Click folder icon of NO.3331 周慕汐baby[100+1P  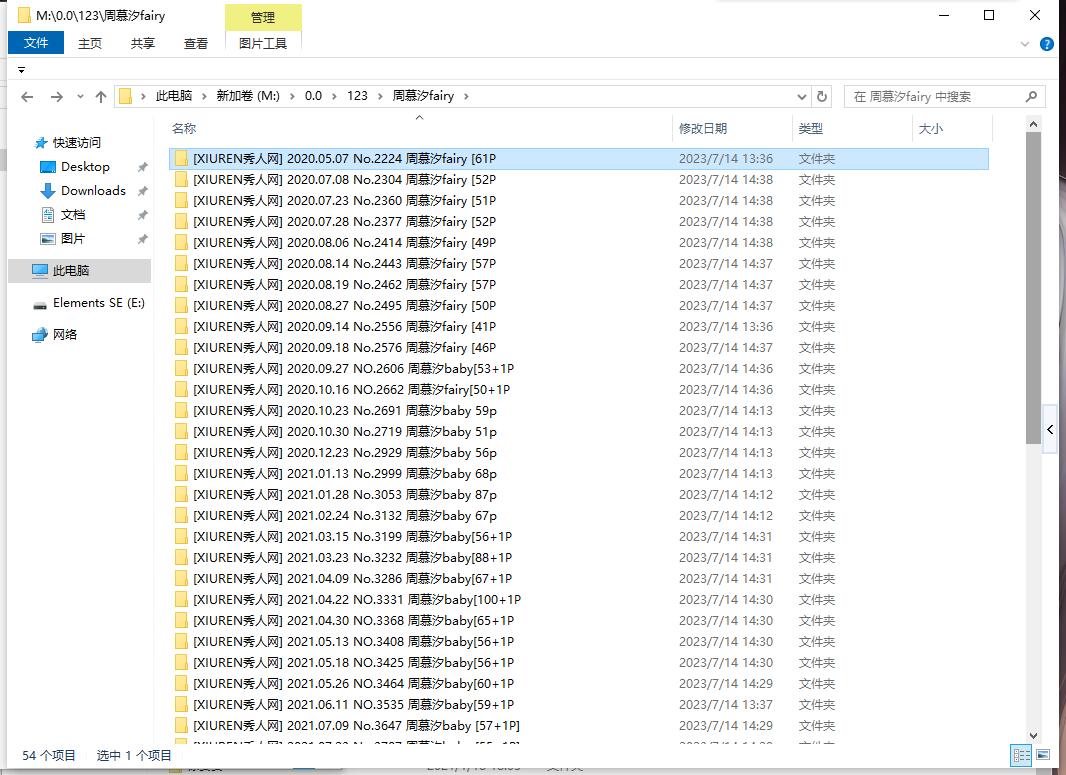(x=181, y=600)
